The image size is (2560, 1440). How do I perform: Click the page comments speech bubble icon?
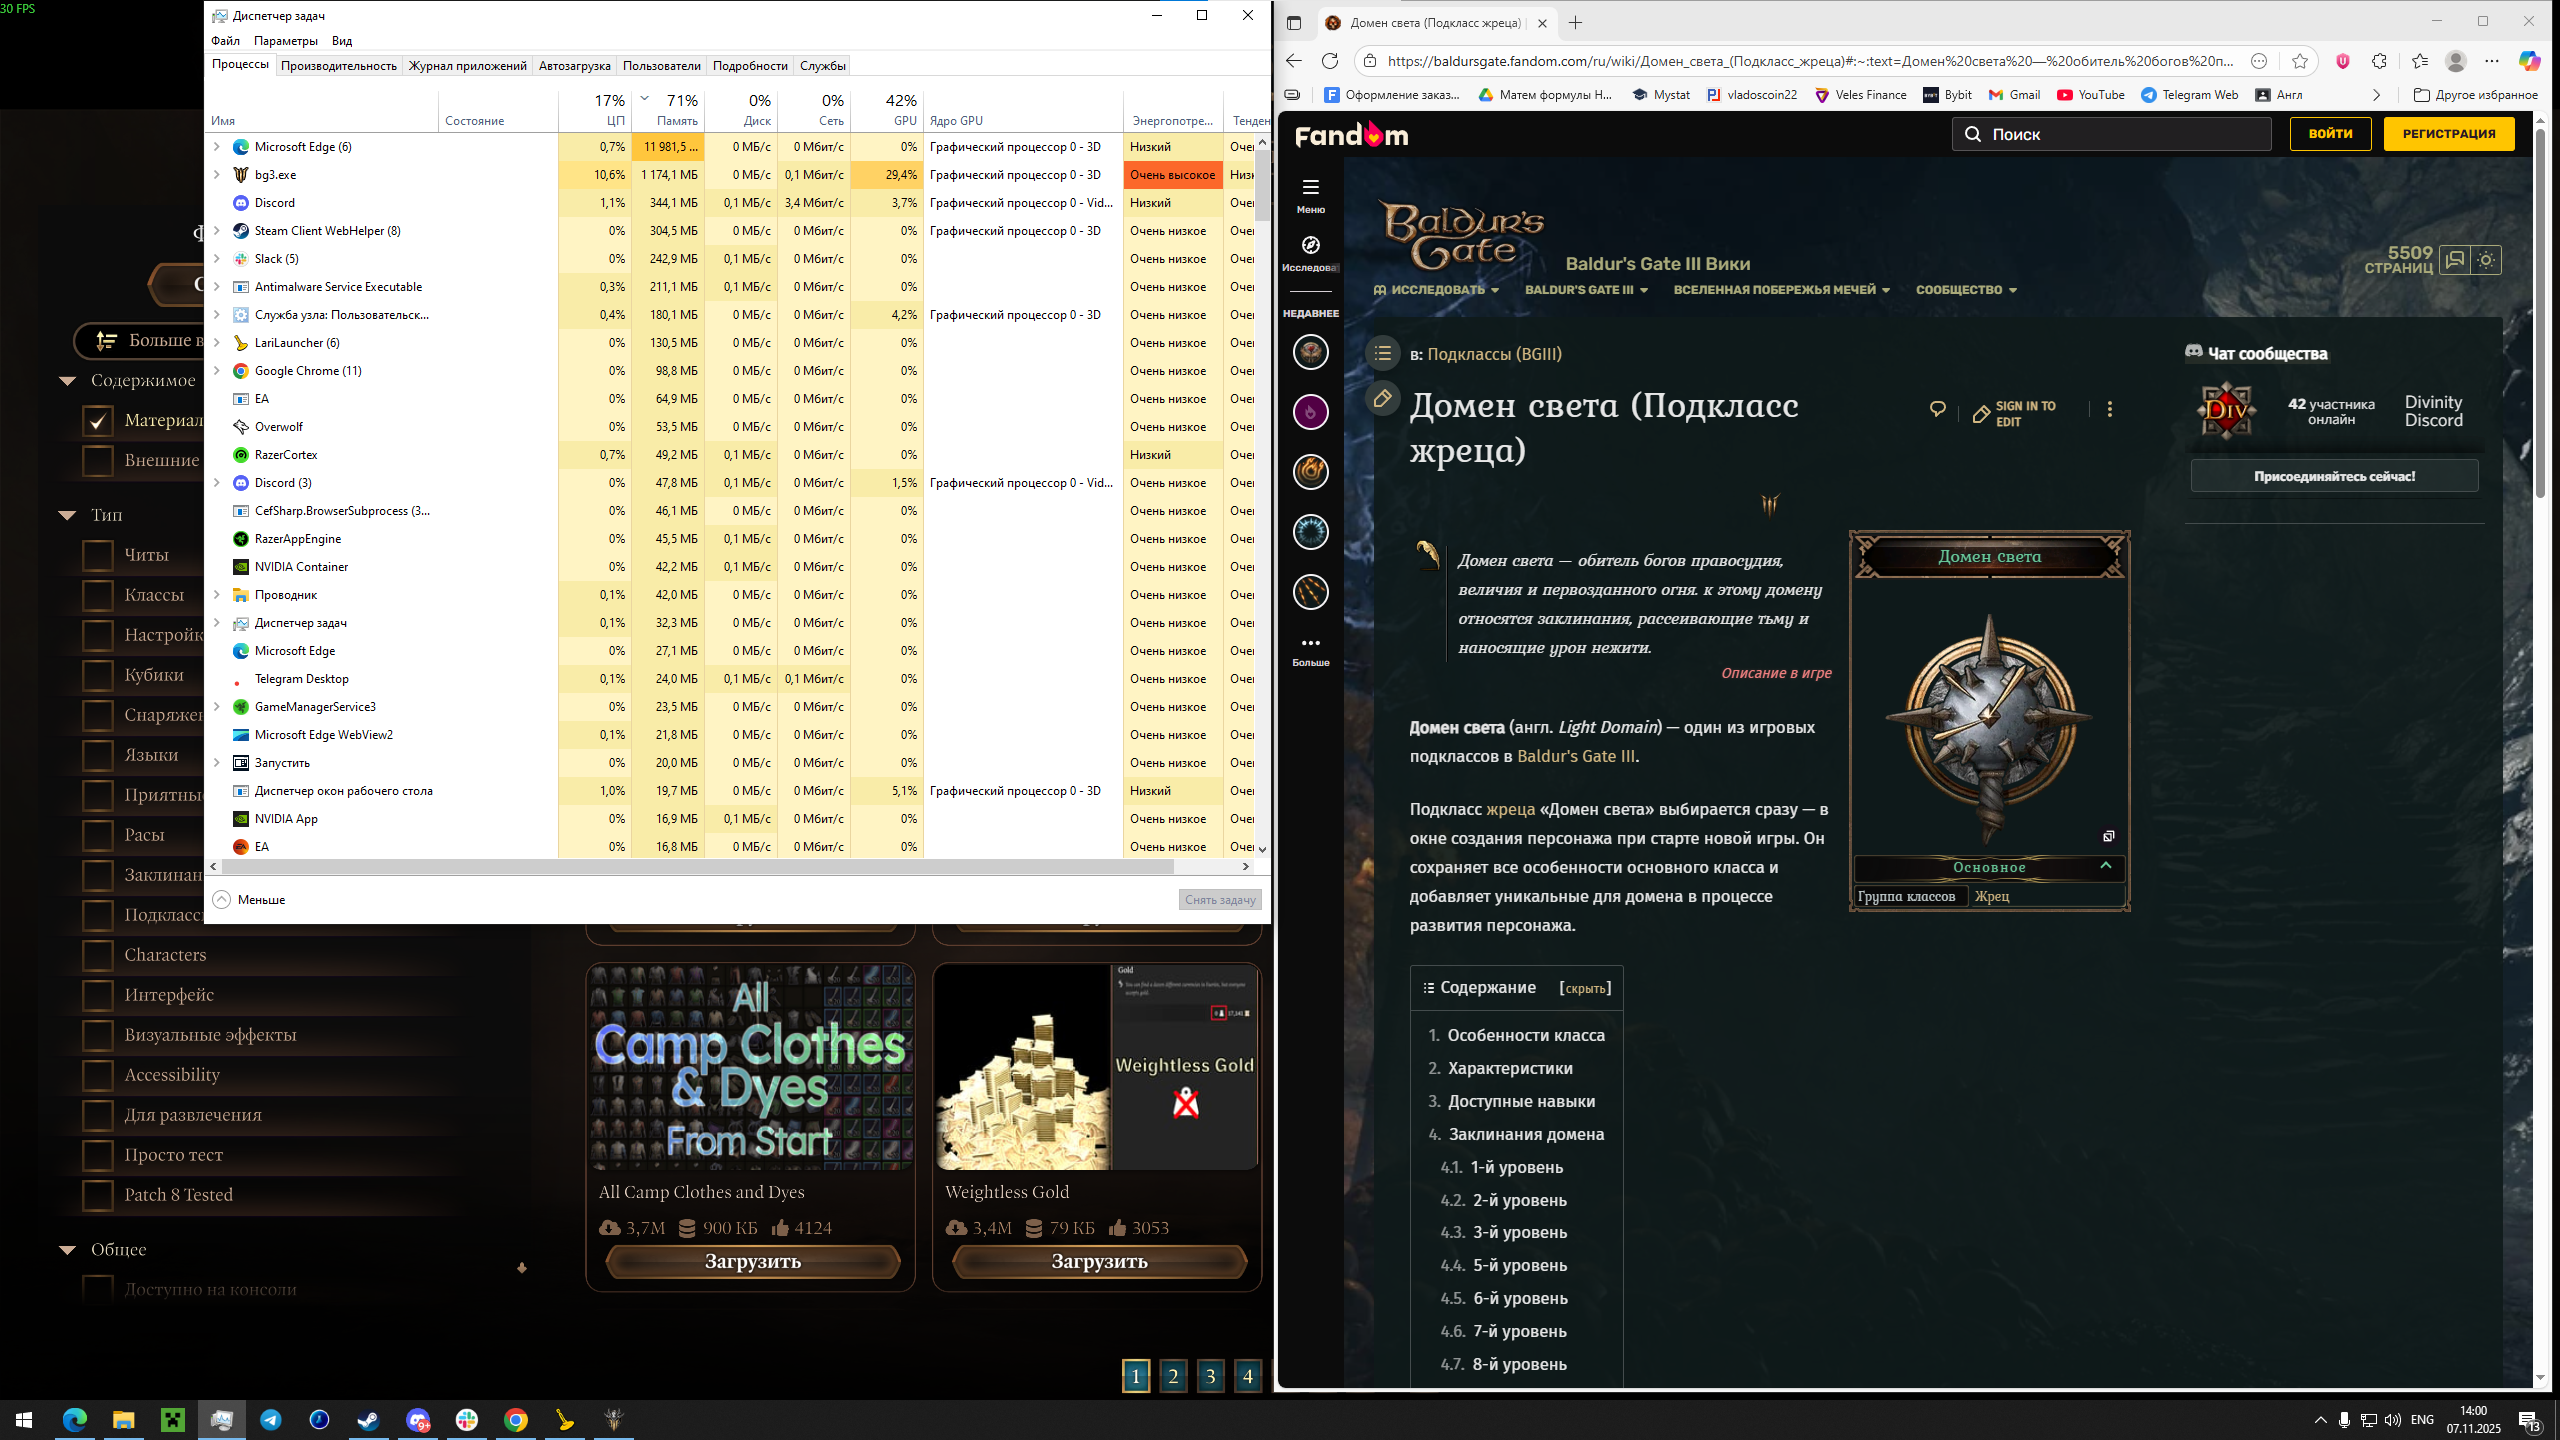pyautogui.click(x=1938, y=409)
